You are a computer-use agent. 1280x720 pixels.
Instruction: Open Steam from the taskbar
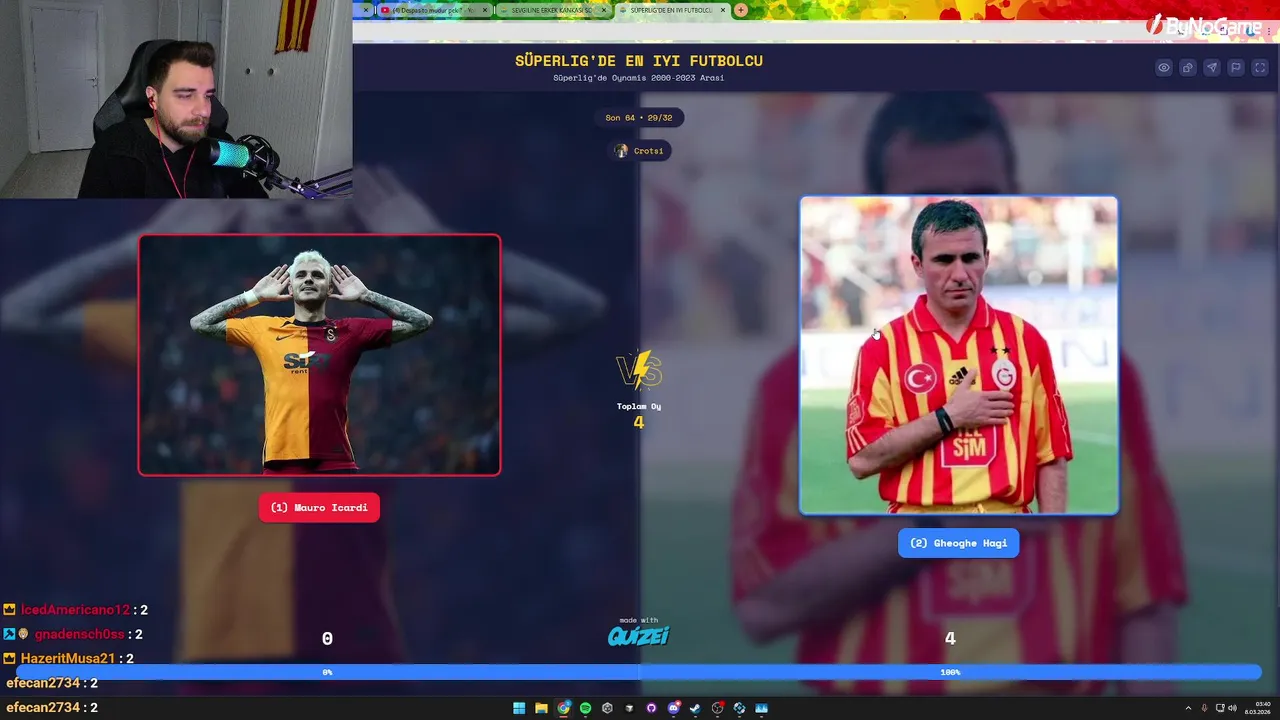click(x=695, y=708)
